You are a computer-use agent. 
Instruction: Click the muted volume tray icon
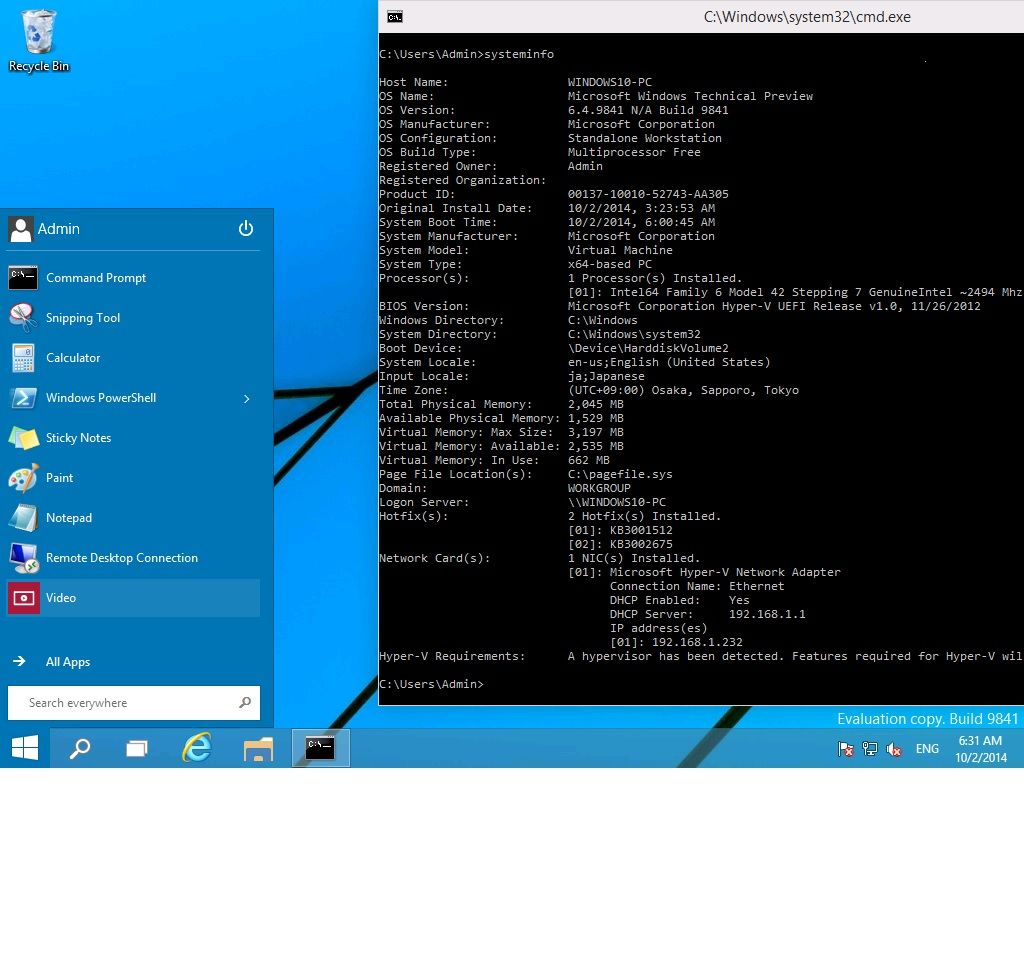[x=894, y=749]
